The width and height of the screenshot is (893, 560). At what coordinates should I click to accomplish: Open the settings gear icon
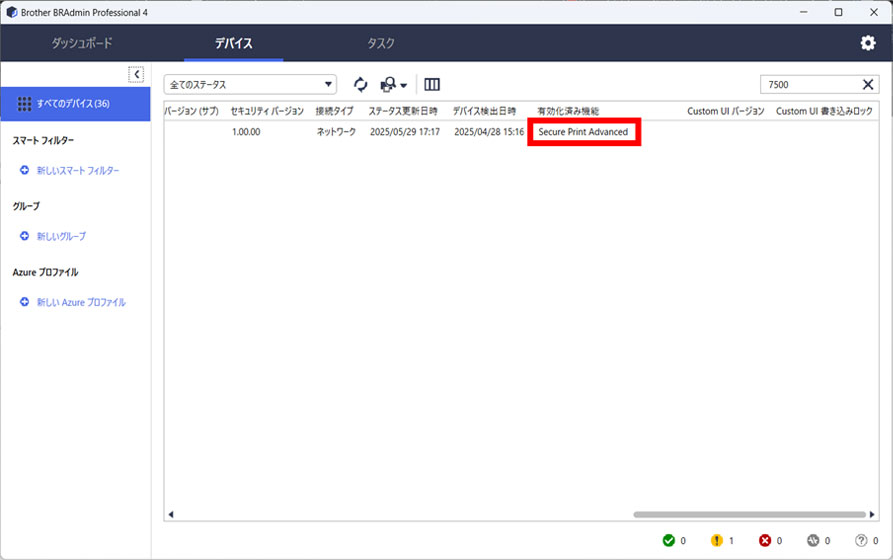(868, 43)
